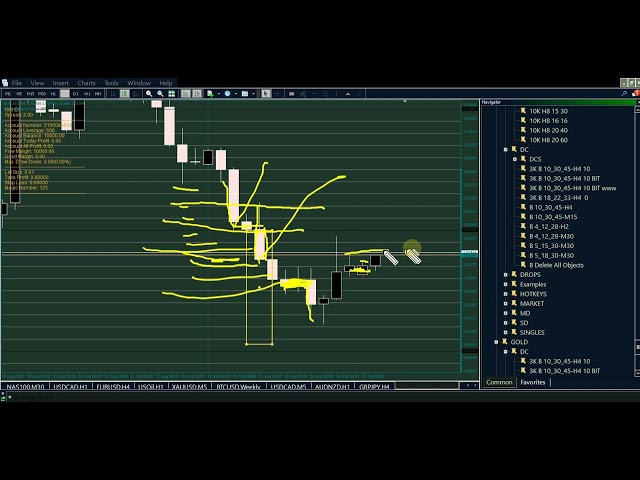Collapse the GOLD folder tree
The width and height of the screenshot is (640, 480).
tap(497, 342)
